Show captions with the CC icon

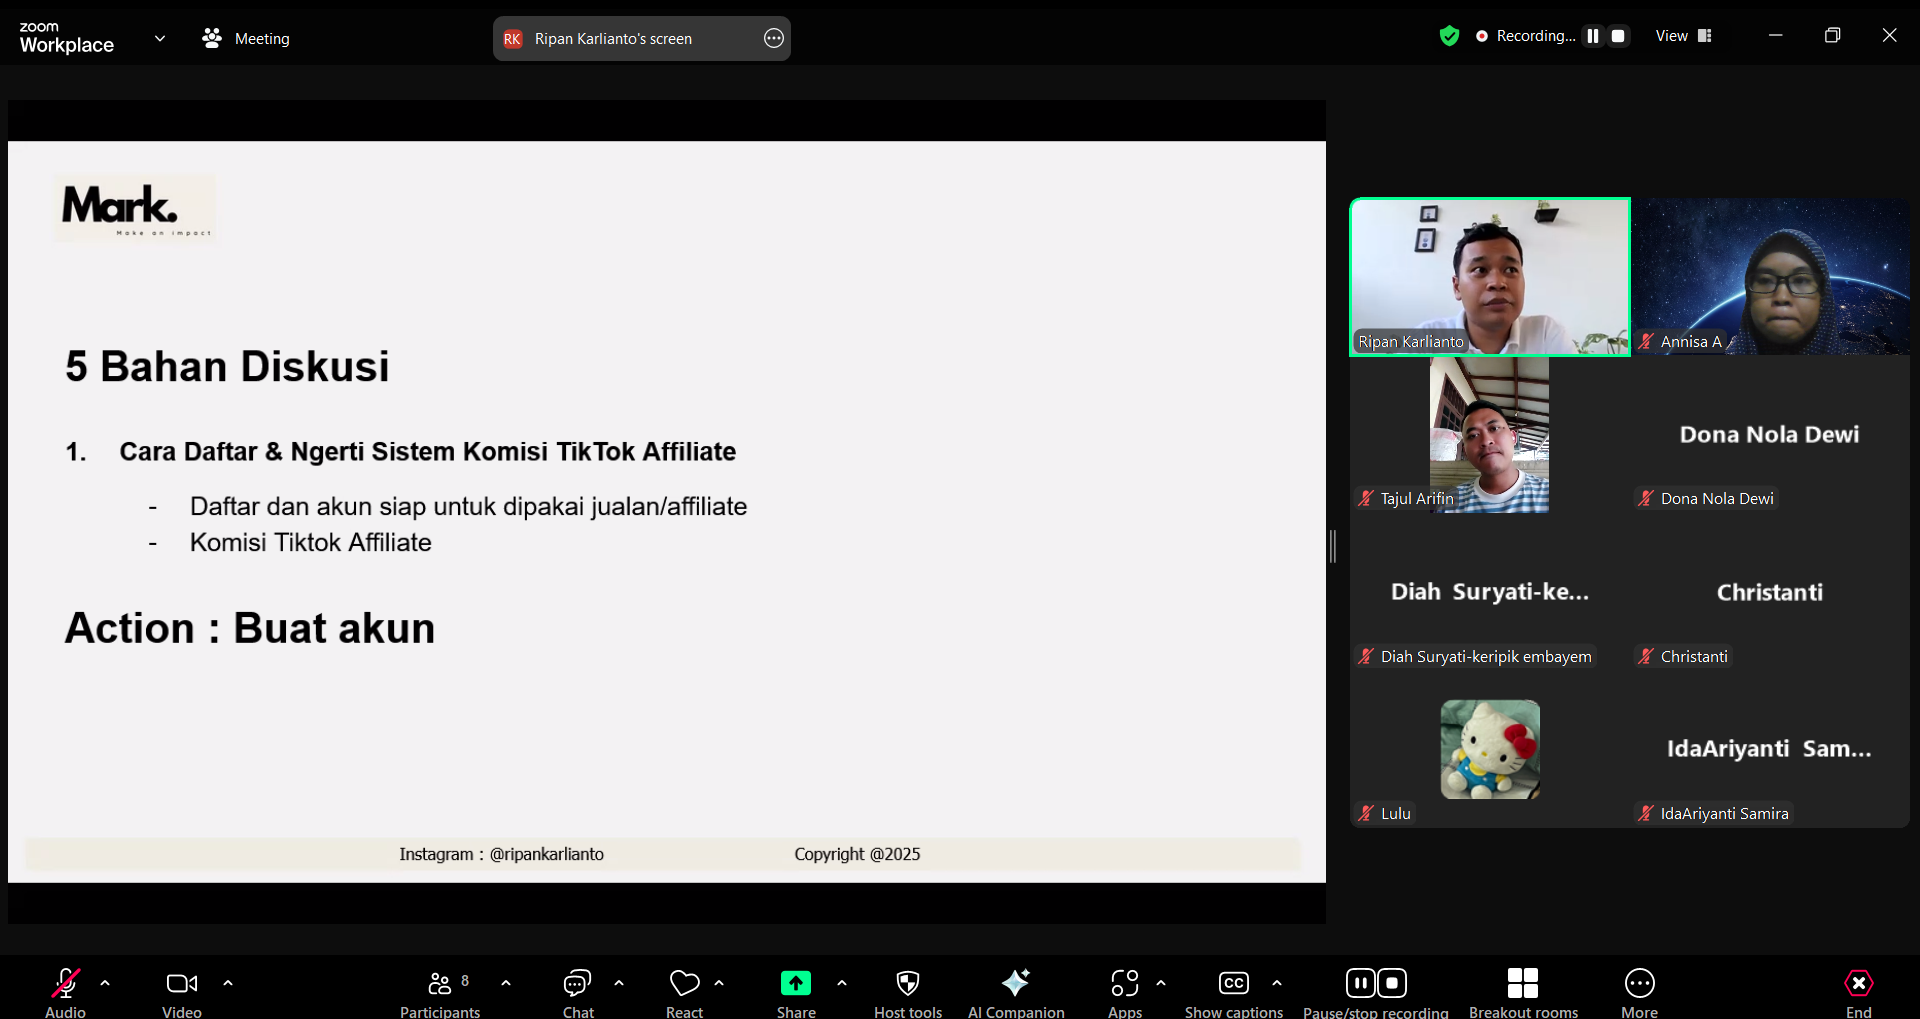tap(1234, 984)
